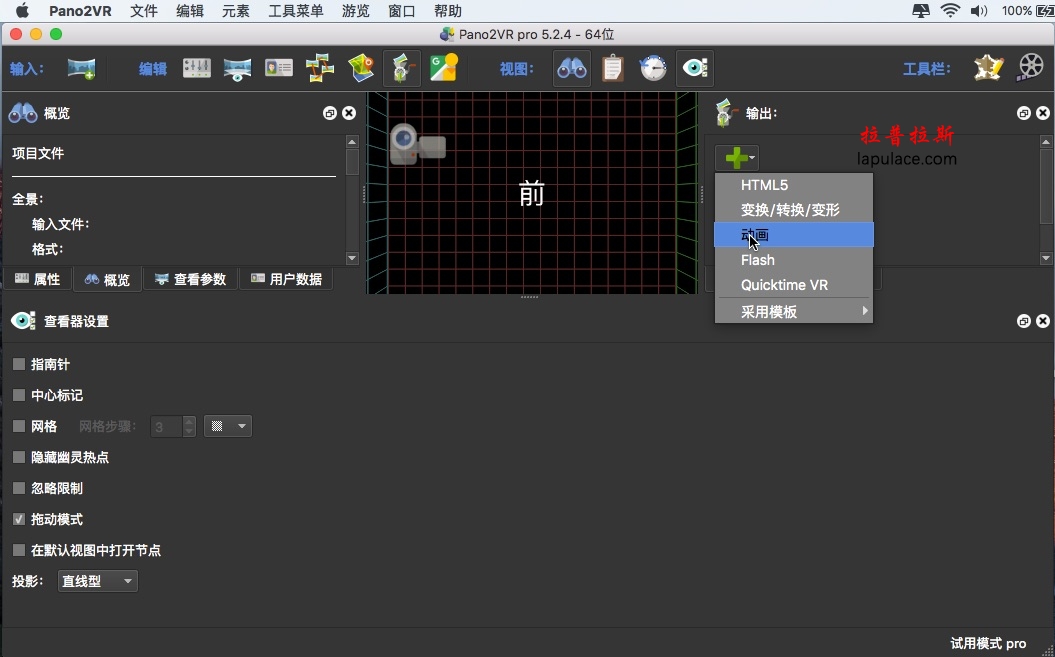This screenshot has width=1055, height=657.
Task: Click the 网格步骤 number field
Action: pyautogui.click(x=166, y=426)
